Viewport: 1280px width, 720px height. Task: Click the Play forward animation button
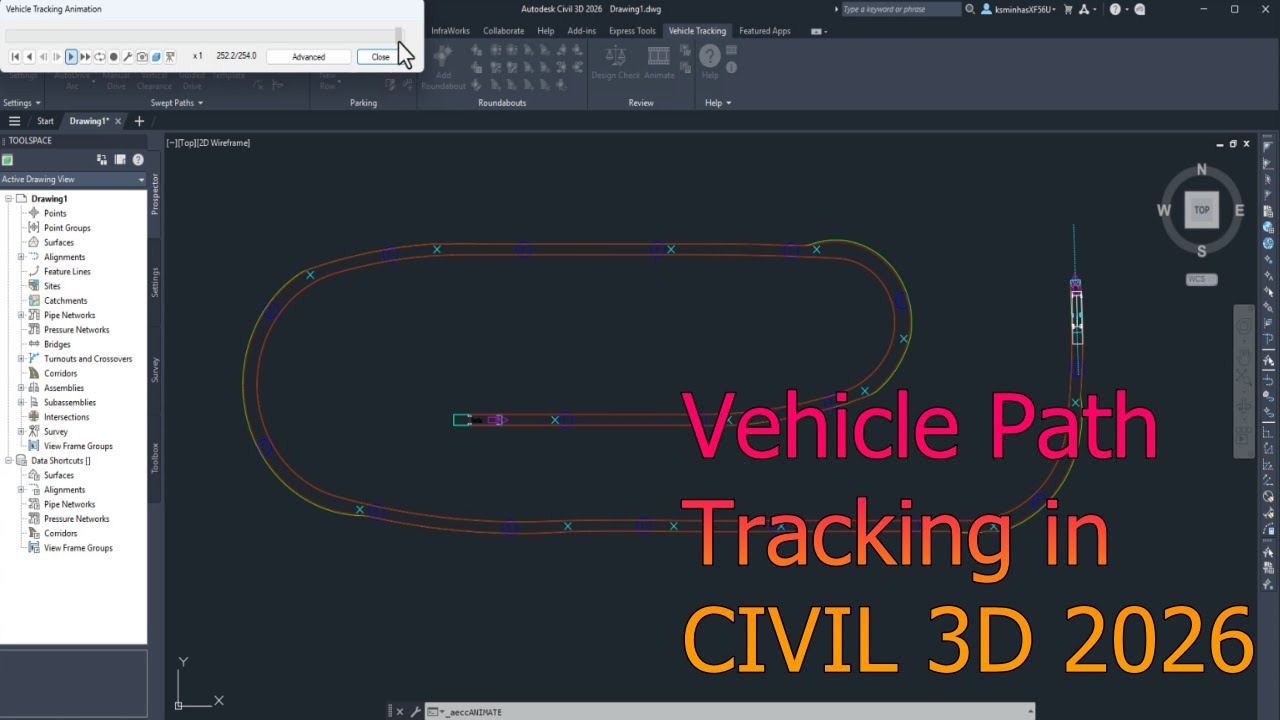pyautogui.click(x=71, y=57)
